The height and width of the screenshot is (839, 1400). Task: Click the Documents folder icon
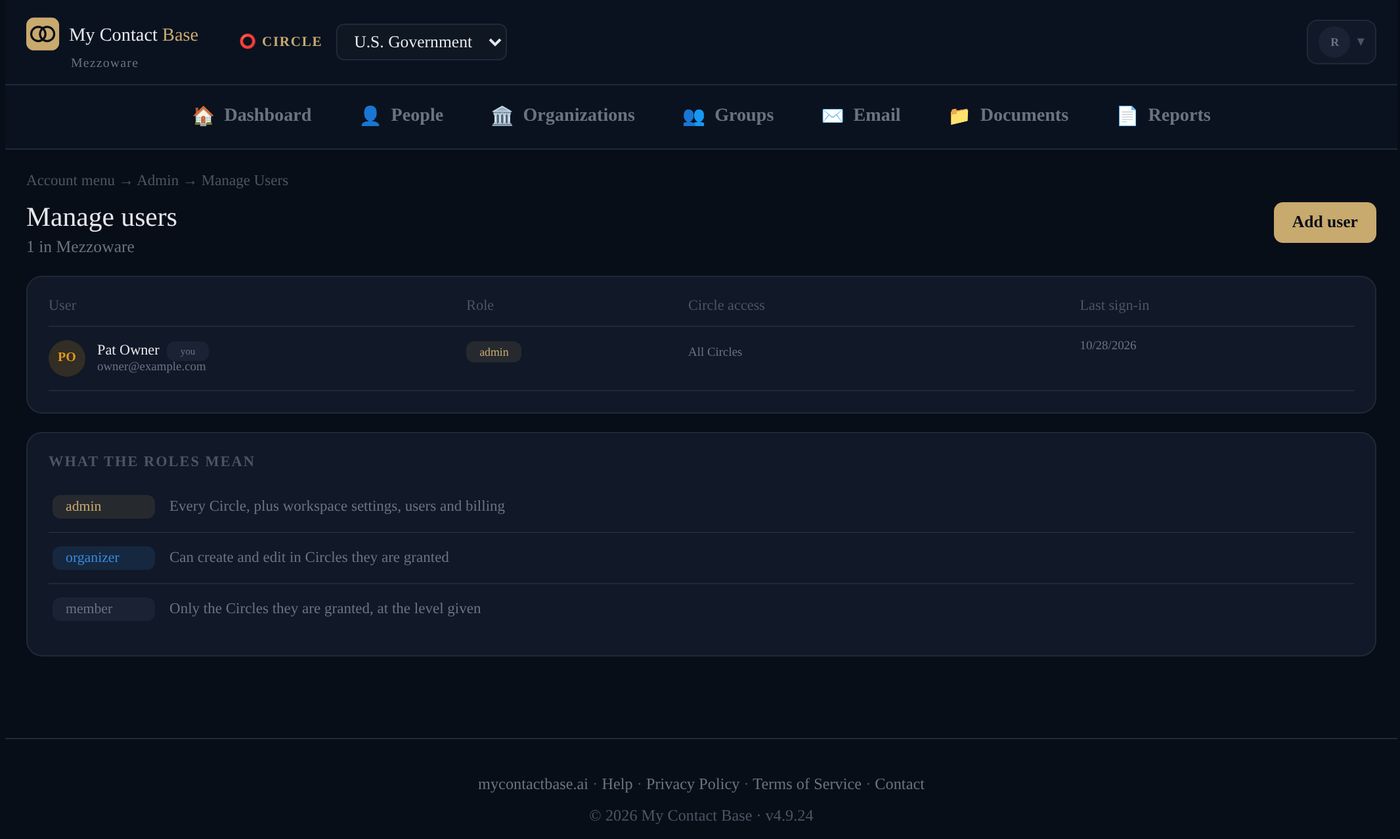click(959, 116)
